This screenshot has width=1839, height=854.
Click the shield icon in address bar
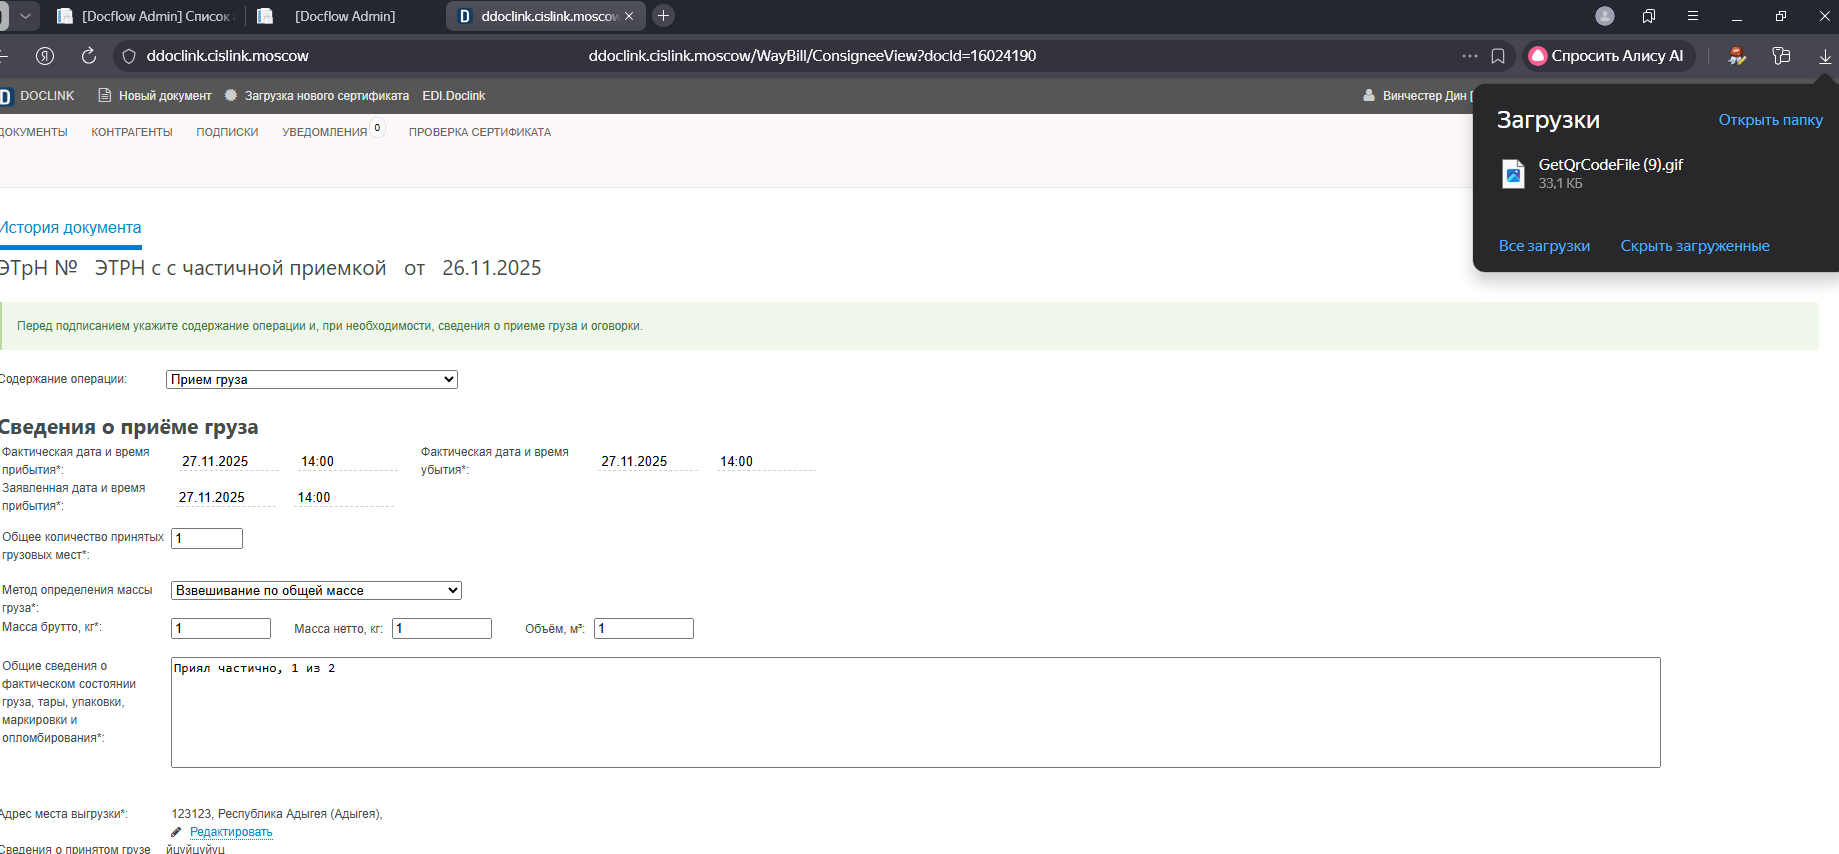[129, 56]
